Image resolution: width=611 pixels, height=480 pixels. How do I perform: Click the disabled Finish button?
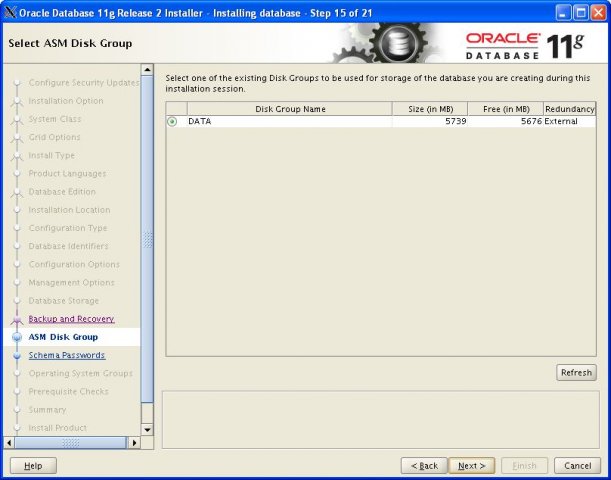click(524, 466)
